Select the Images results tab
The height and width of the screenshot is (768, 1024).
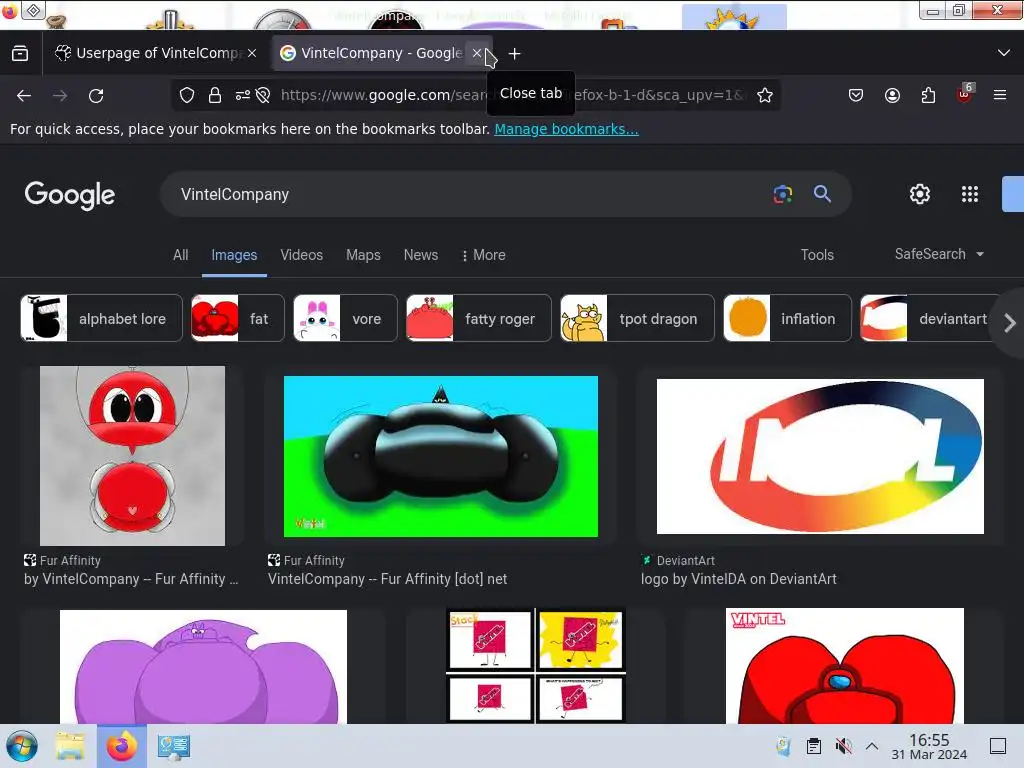[234, 255]
